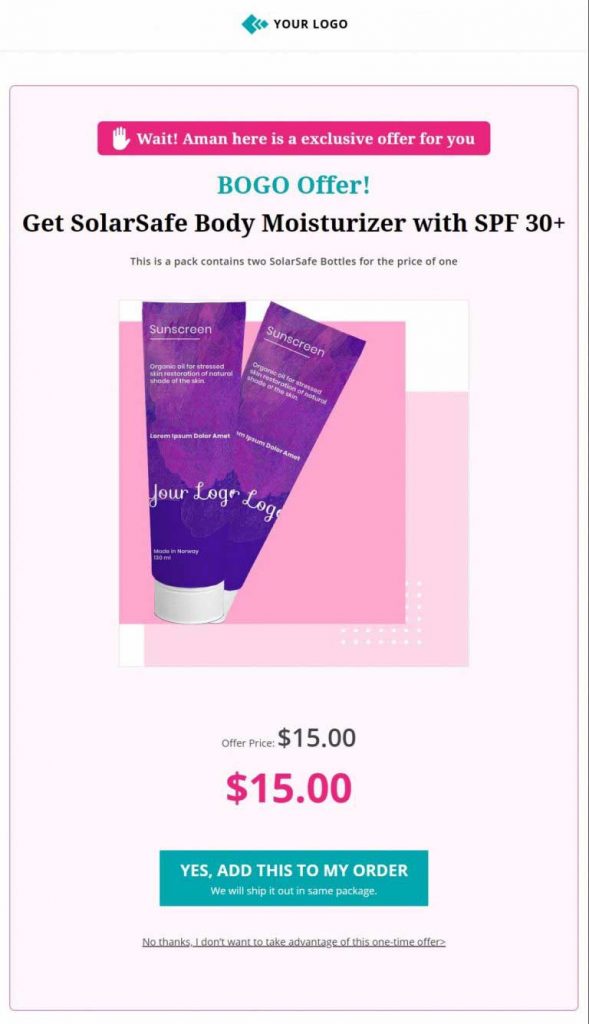Viewport: 589px width, 1024px height.
Task: Click "We will ship it out" button subtext
Action: tap(294, 891)
